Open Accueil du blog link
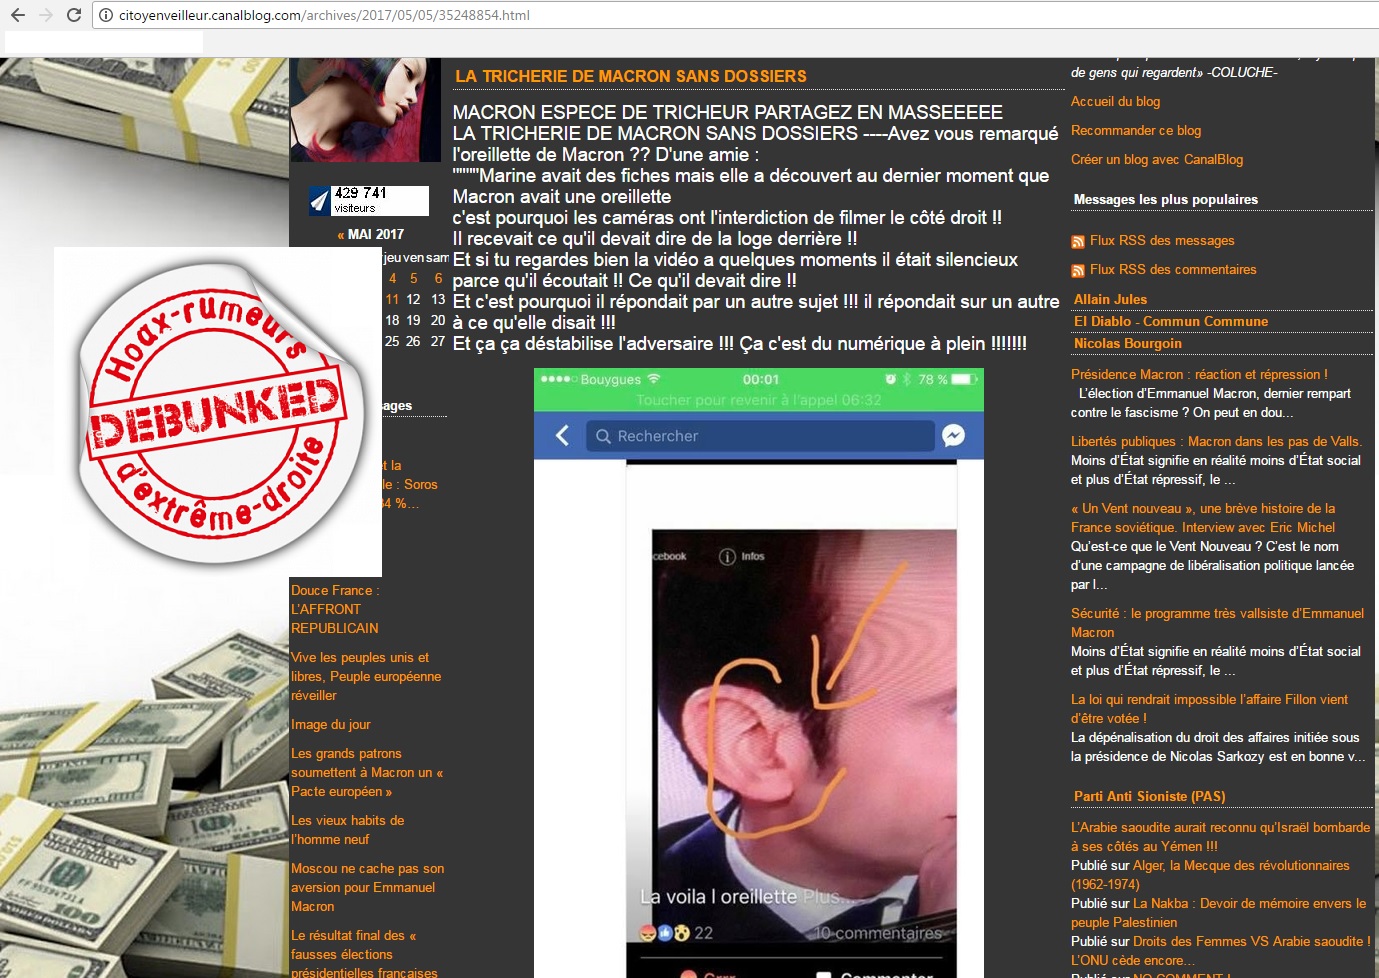 pos(1115,101)
